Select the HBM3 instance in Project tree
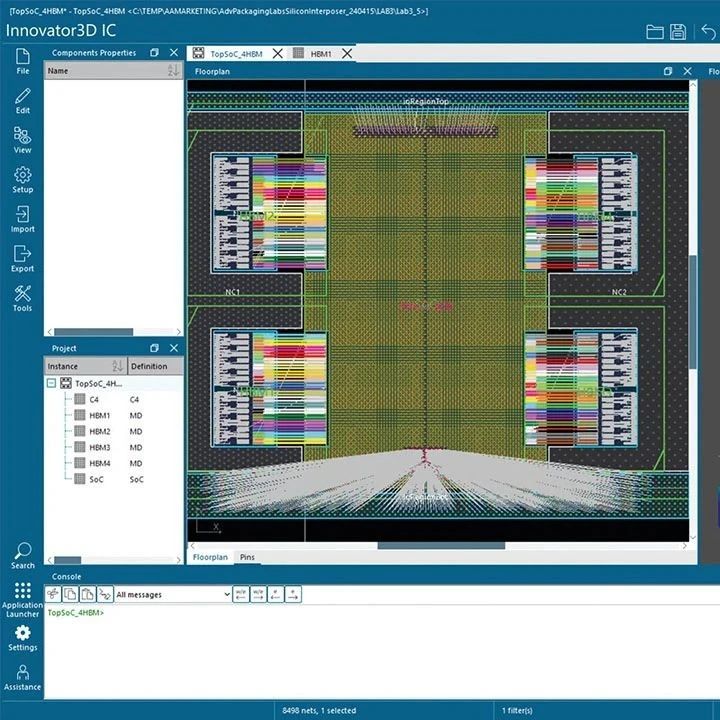Viewport: 720px width, 720px height. point(100,447)
